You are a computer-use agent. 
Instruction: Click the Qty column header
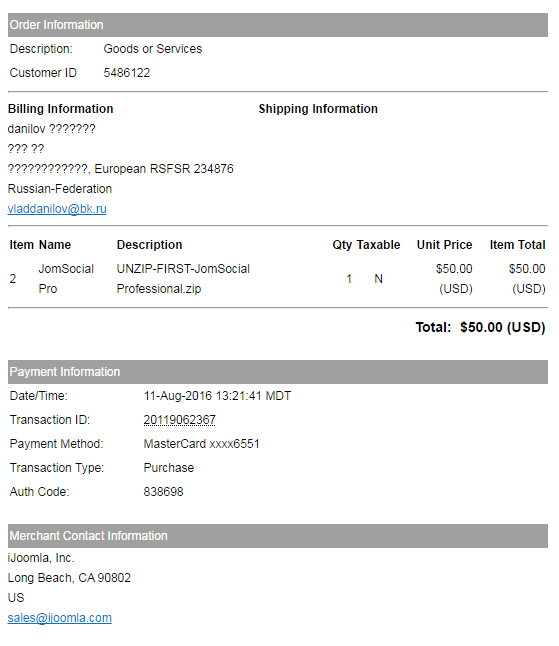[x=342, y=245]
